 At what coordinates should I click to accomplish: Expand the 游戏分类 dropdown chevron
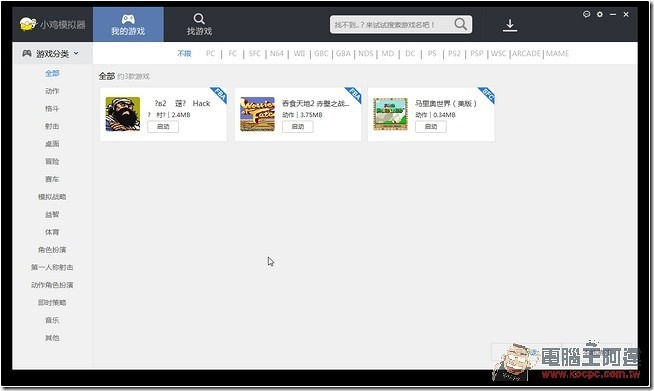(76, 53)
